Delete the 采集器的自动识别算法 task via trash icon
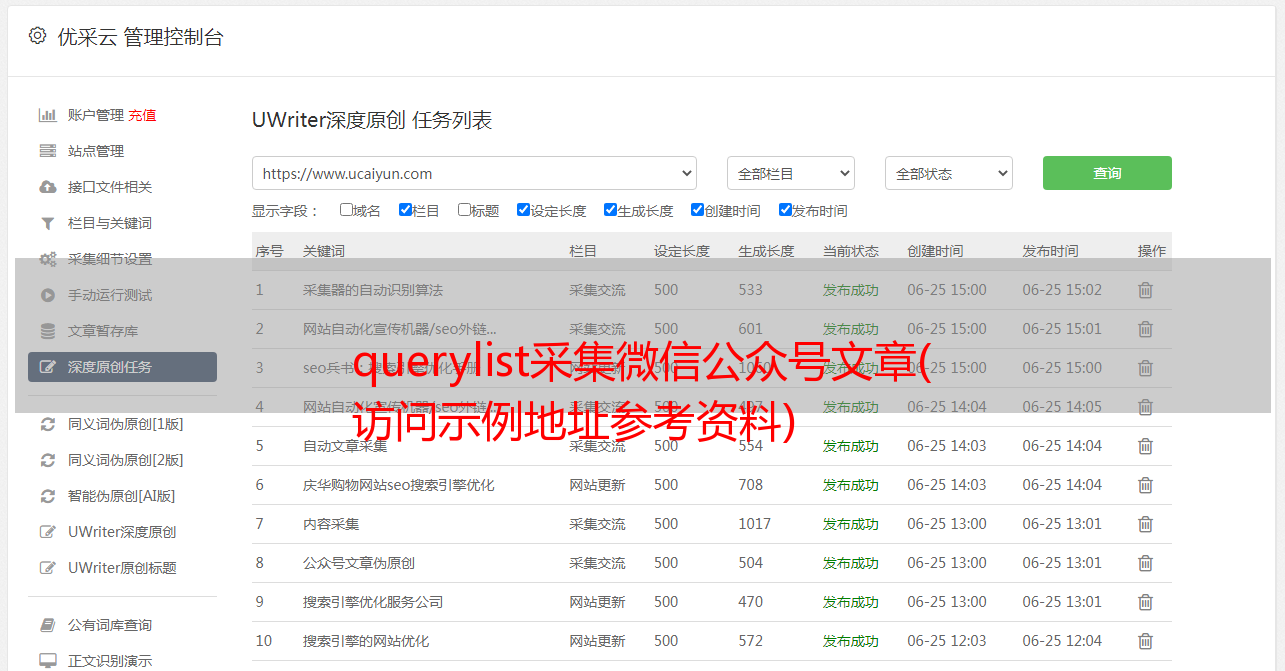This screenshot has height=671, width=1285. tap(1145, 290)
